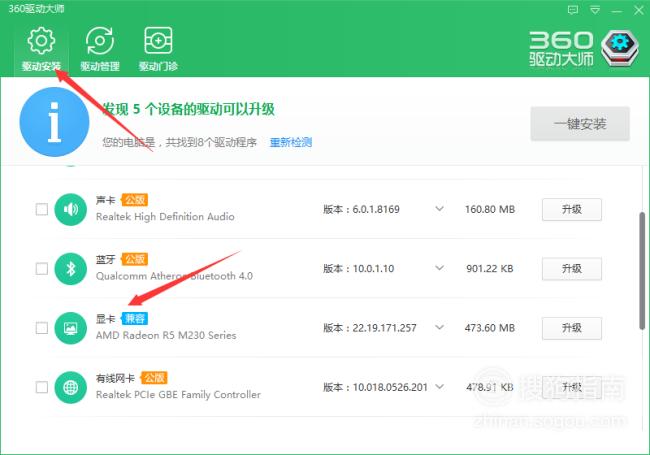650x455 pixels.
Task: Expand version dropdown for 22.19.171.257
Action: [x=439, y=327]
